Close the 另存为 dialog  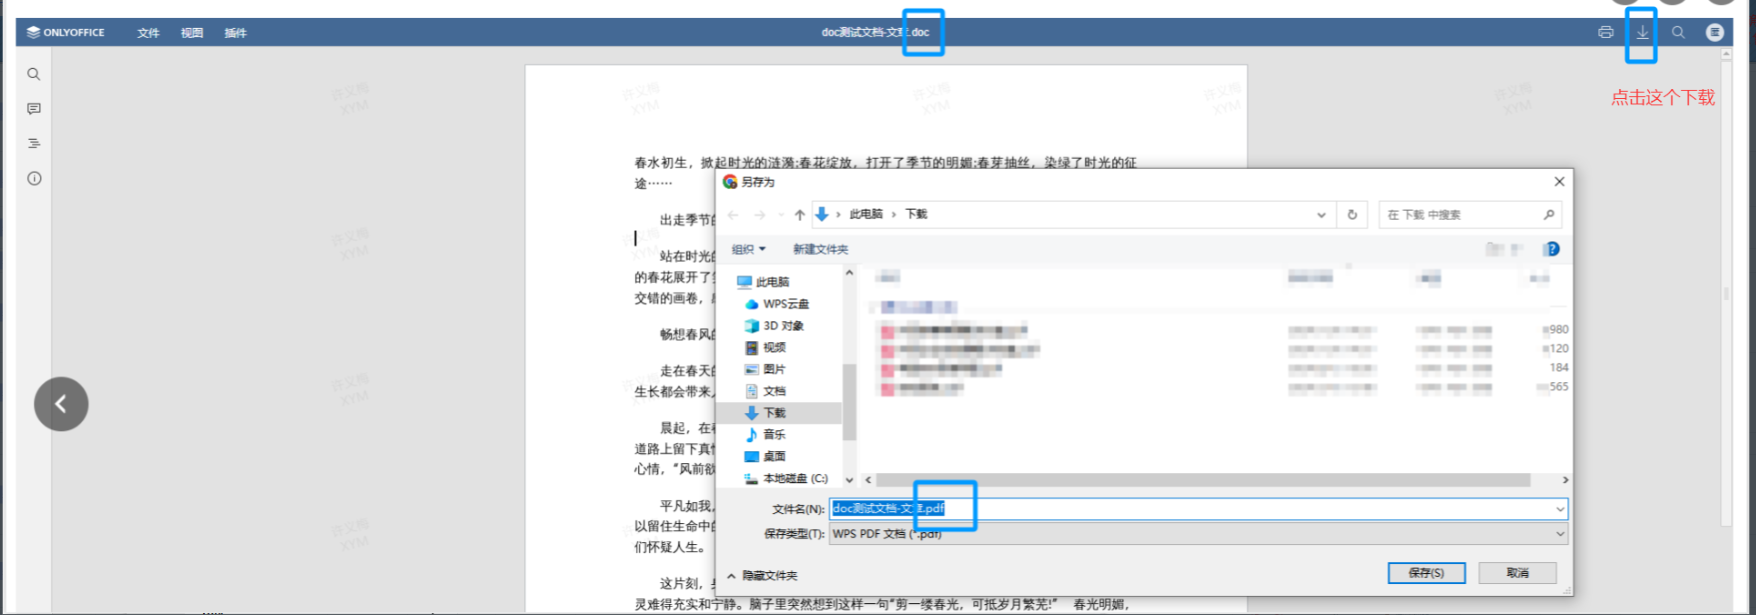click(1559, 182)
